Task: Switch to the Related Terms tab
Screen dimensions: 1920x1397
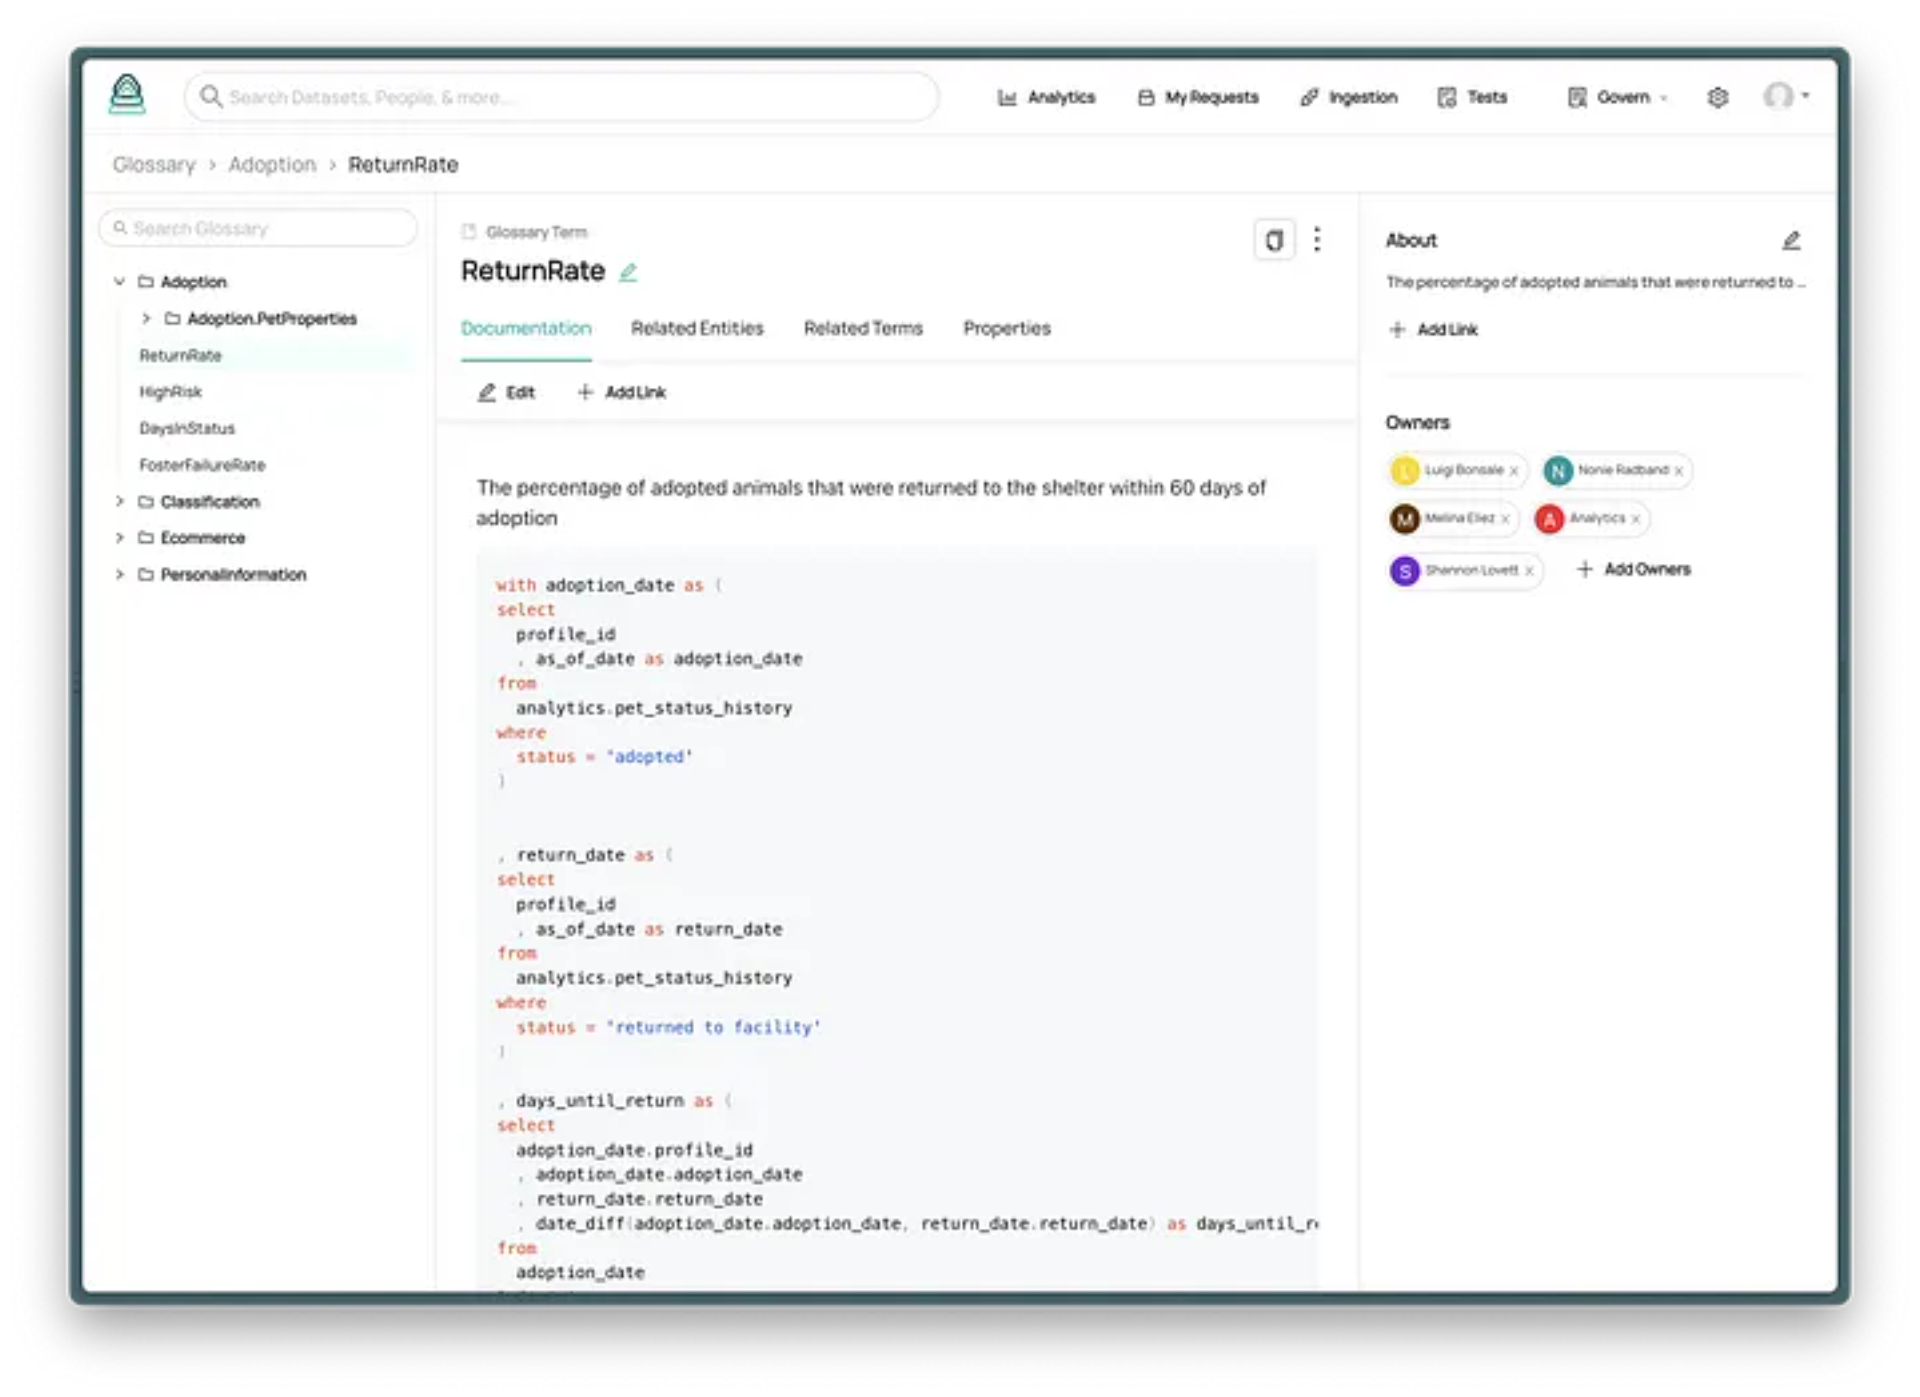Action: [863, 328]
